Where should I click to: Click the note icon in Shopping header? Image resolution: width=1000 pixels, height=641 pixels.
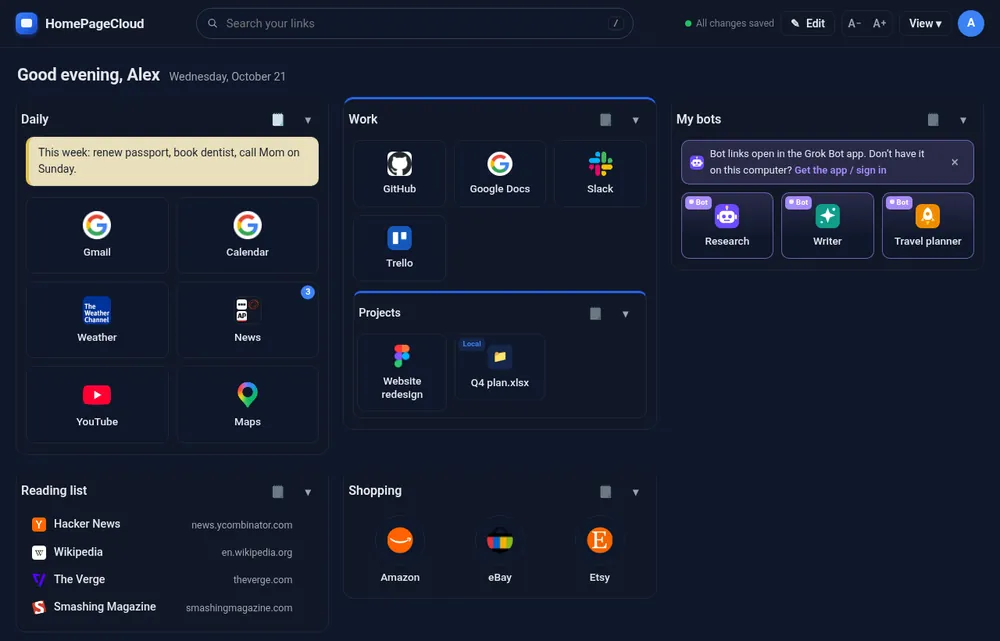[606, 491]
